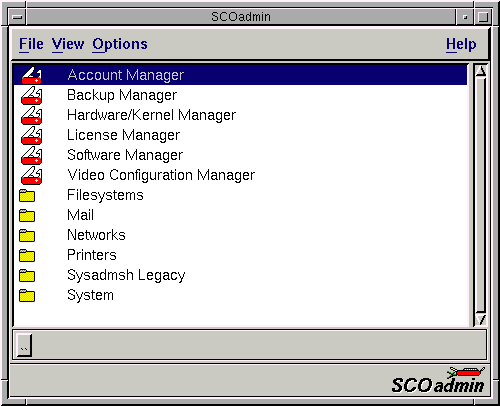Open the File menu
The image size is (500, 406).
31,44
